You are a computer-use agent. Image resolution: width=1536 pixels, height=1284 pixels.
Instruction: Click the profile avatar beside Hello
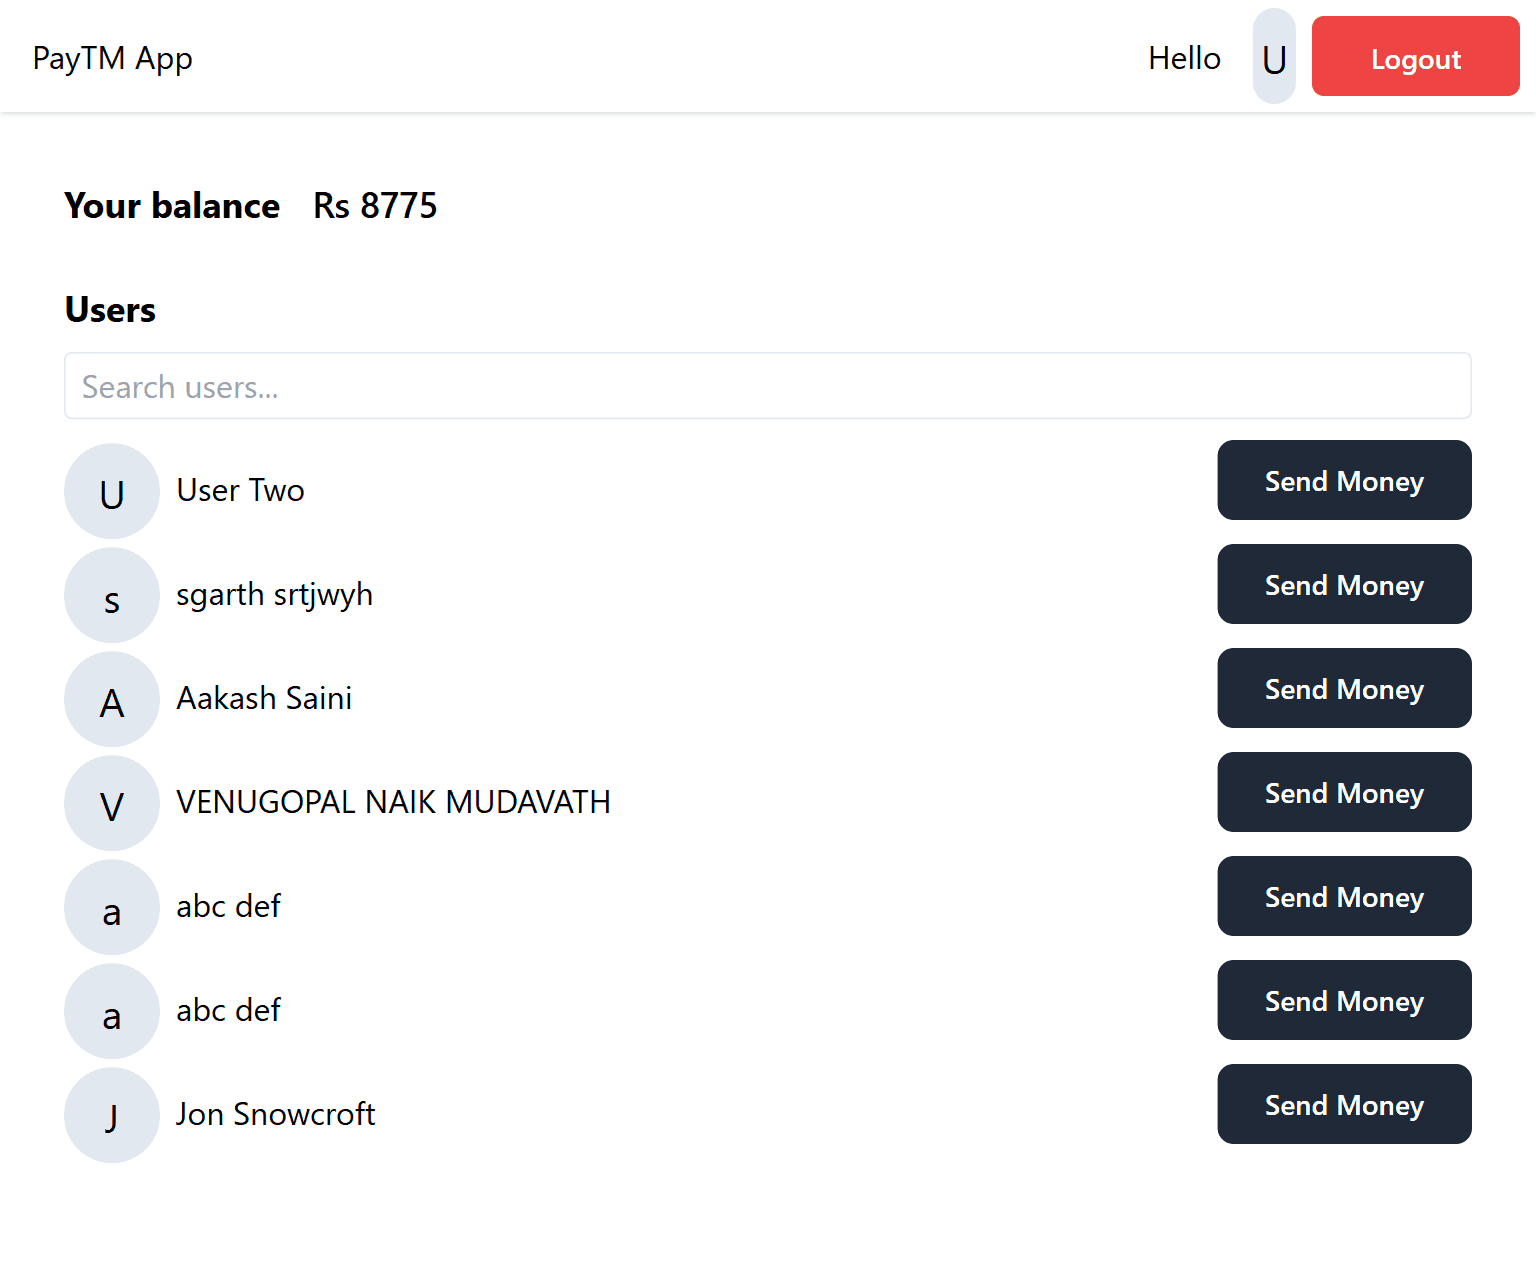[1273, 57]
